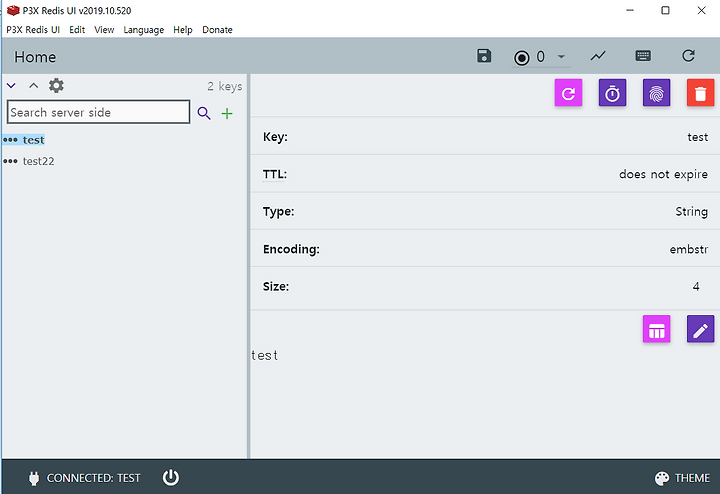Click the String type value
Screen dimensions: 720x494
[692, 212]
